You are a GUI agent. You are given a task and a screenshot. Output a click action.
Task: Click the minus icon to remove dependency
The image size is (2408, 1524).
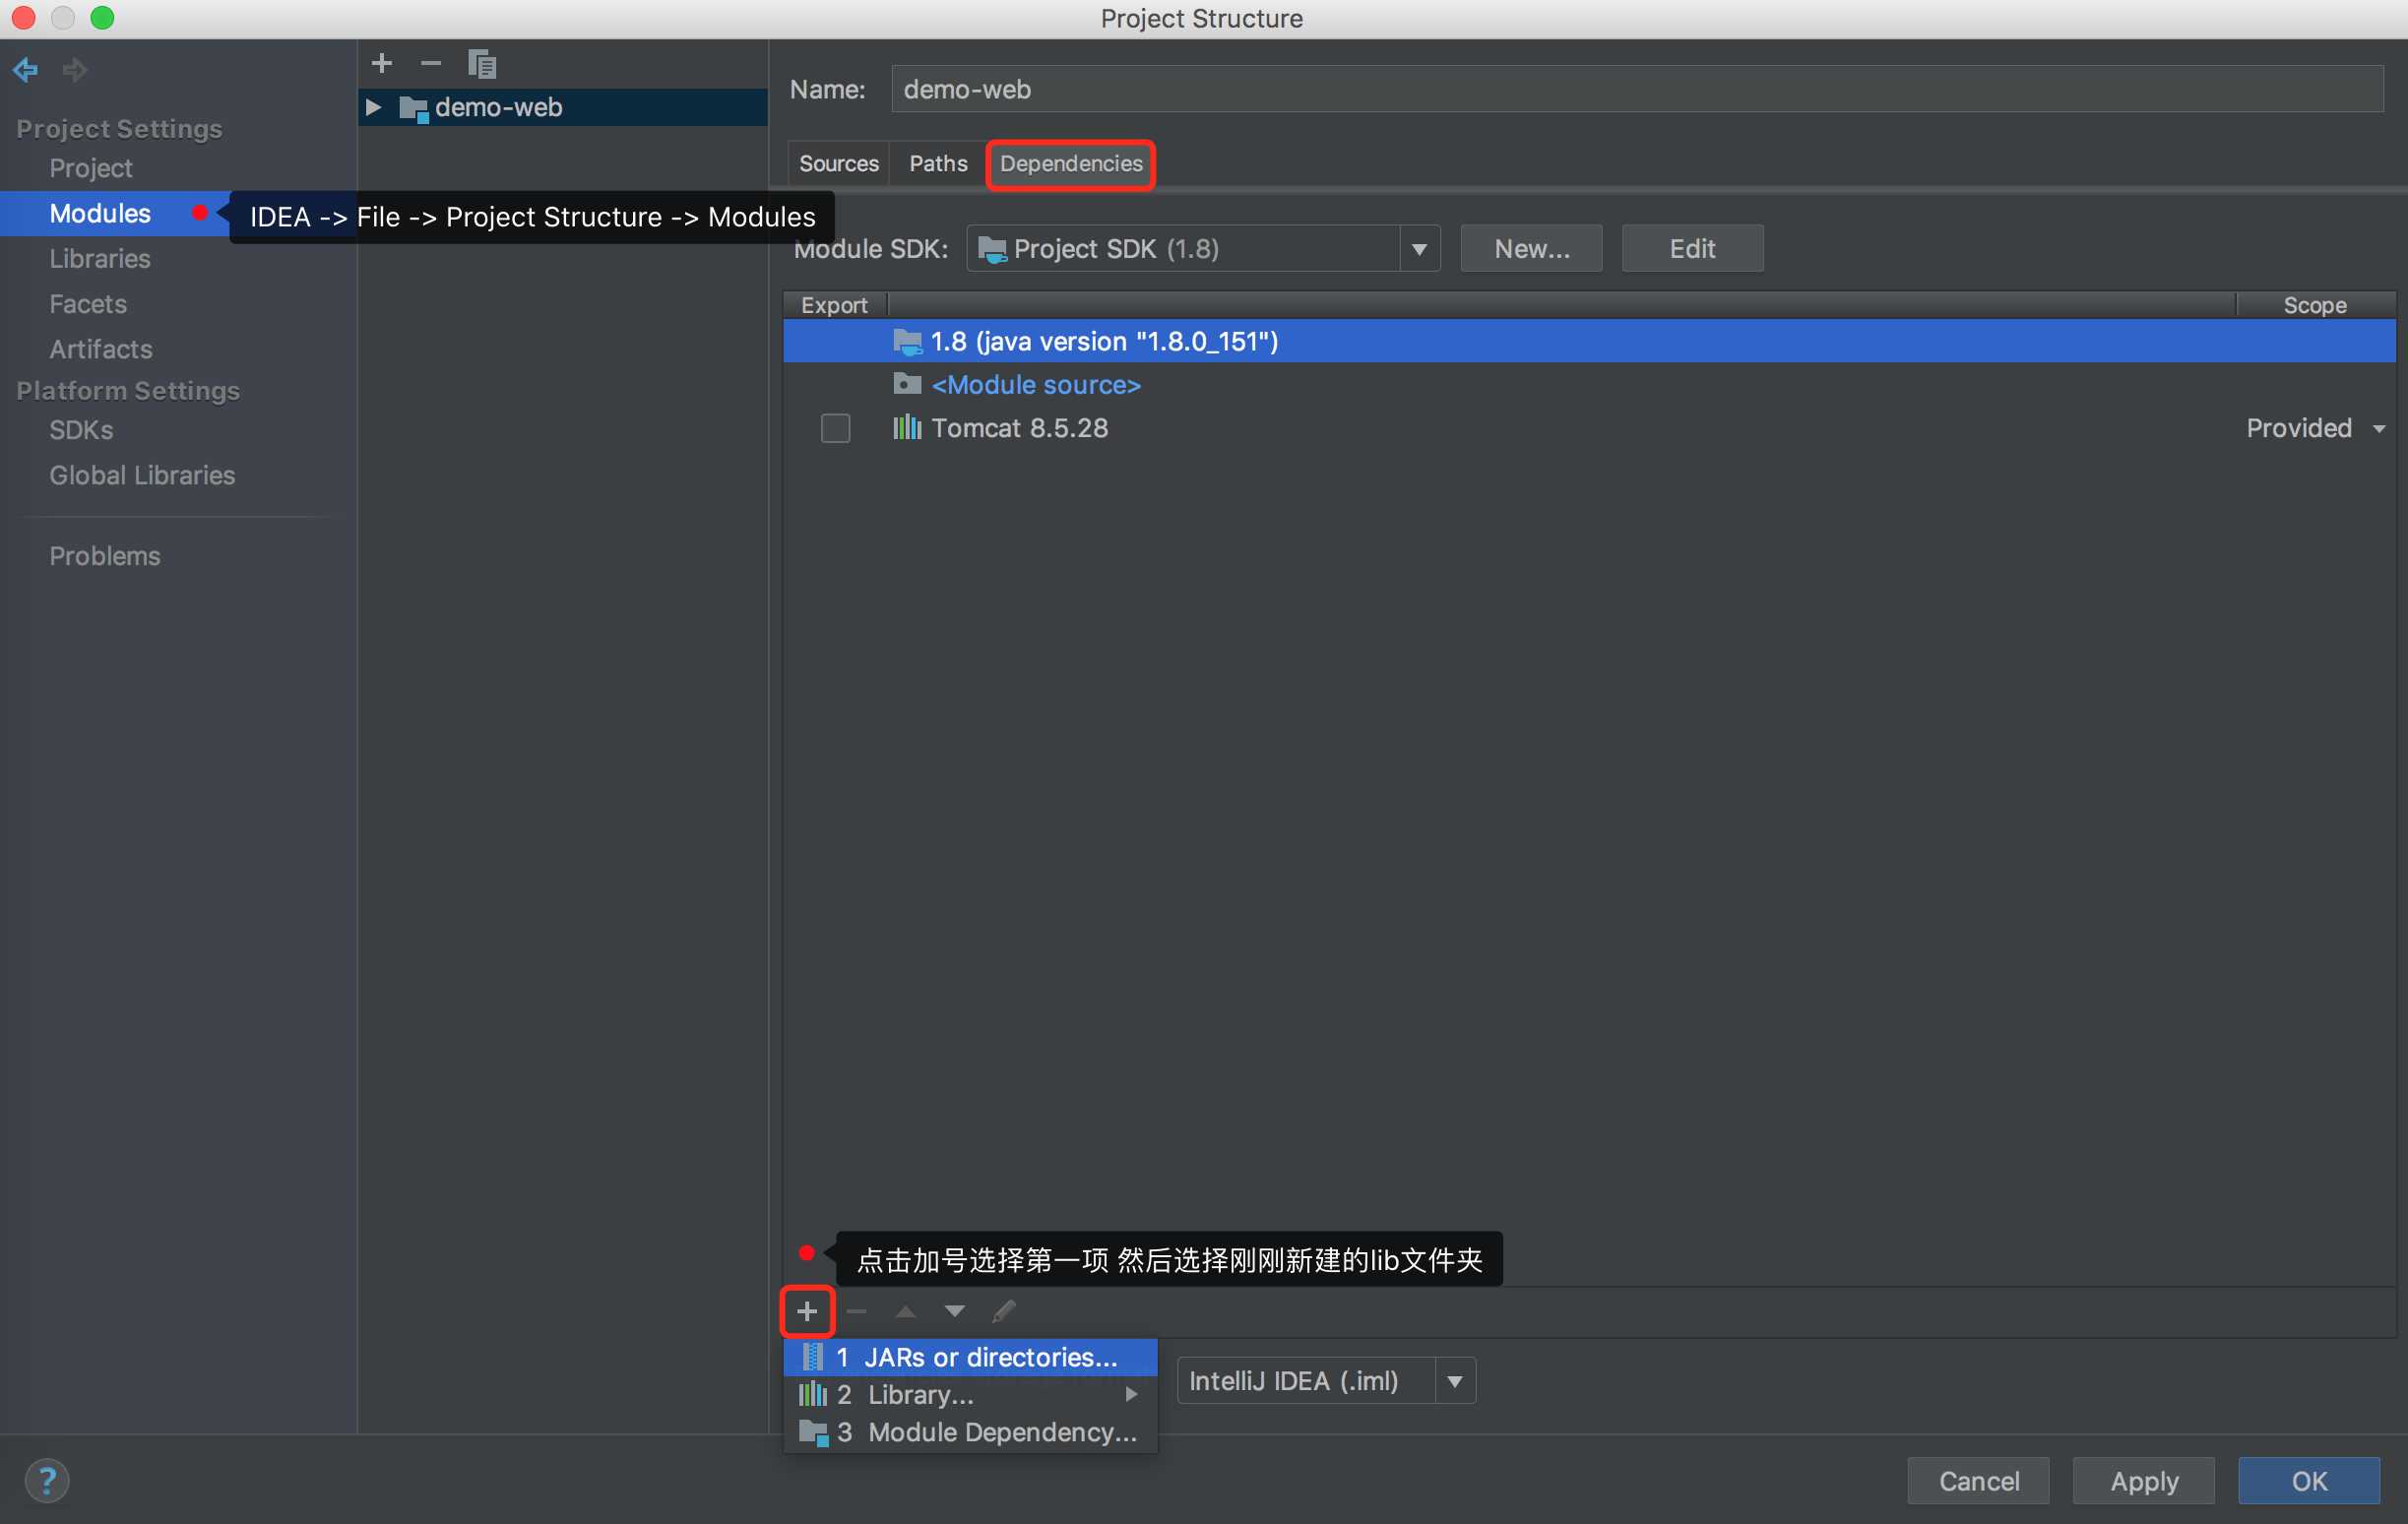[855, 1309]
